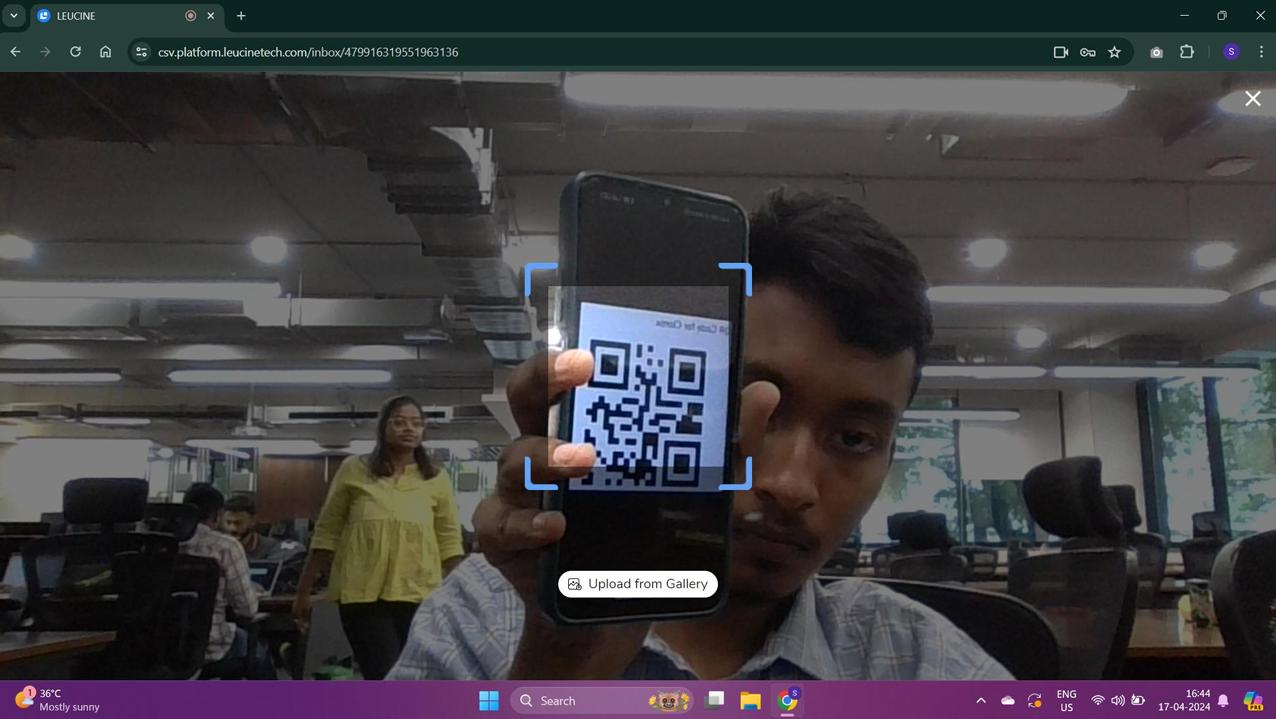Bookmark this page with the star

(x=1115, y=52)
